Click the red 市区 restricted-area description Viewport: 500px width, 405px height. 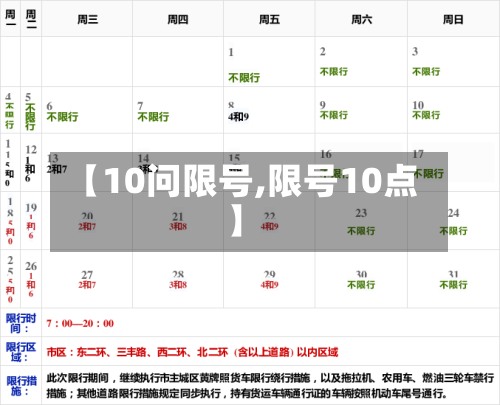[x=192, y=352]
